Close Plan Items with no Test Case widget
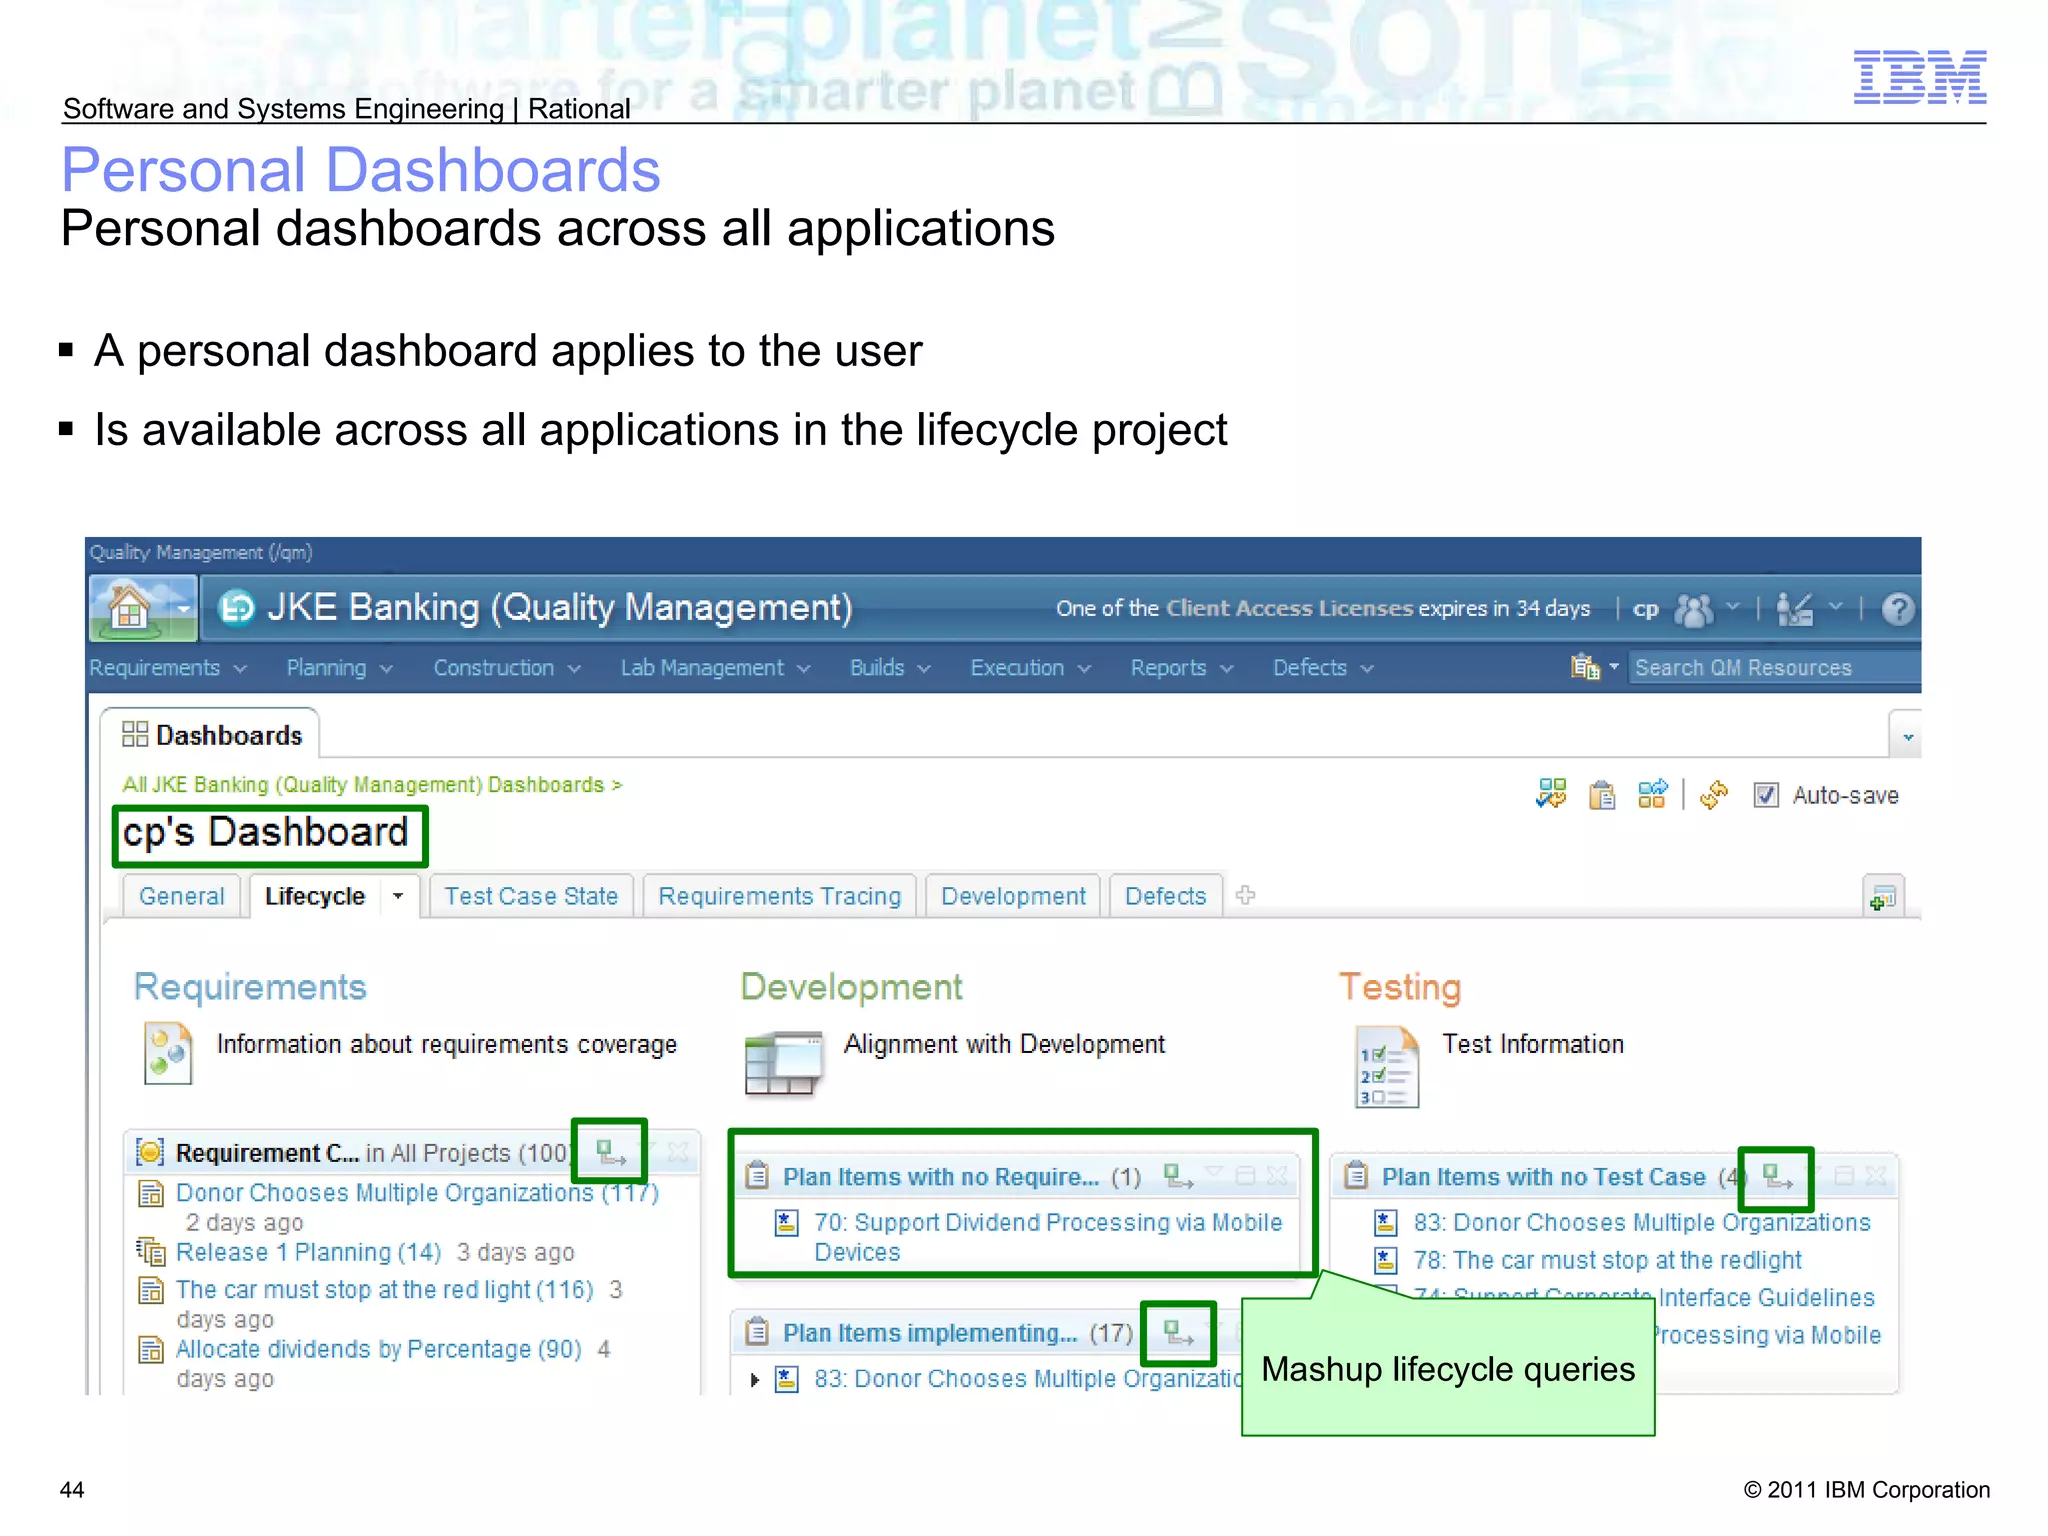Viewport: 2048px width, 1536px height. pyautogui.click(x=1877, y=1176)
